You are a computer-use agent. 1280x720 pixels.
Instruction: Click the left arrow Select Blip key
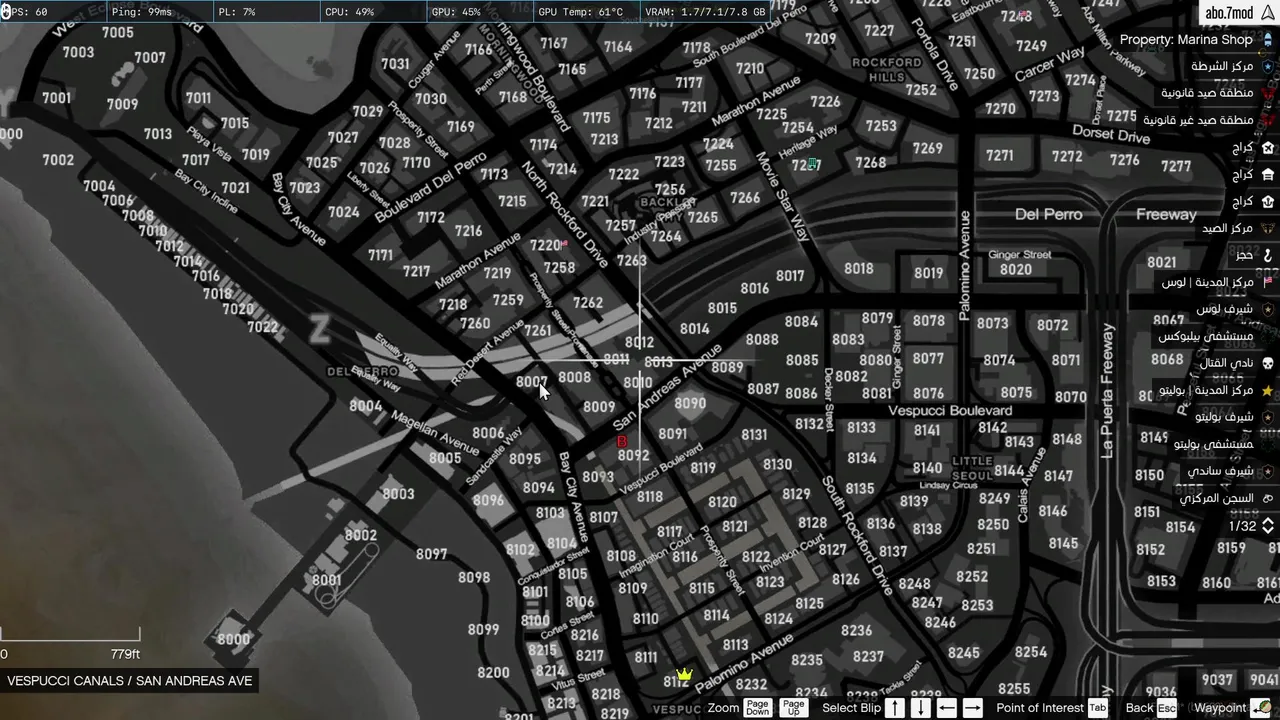(x=946, y=708)
